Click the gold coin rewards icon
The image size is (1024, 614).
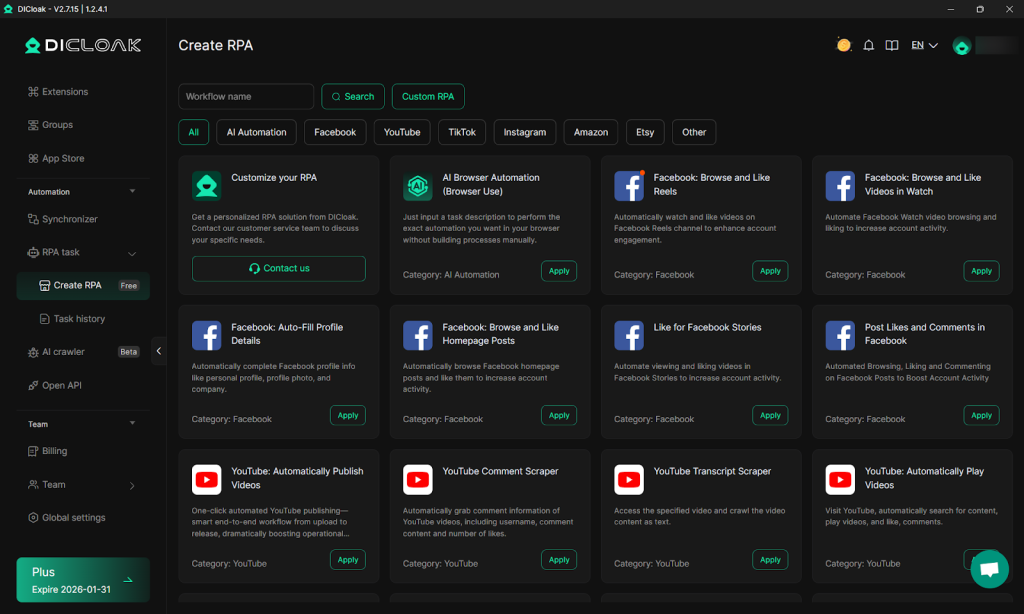tap(844, 45)
